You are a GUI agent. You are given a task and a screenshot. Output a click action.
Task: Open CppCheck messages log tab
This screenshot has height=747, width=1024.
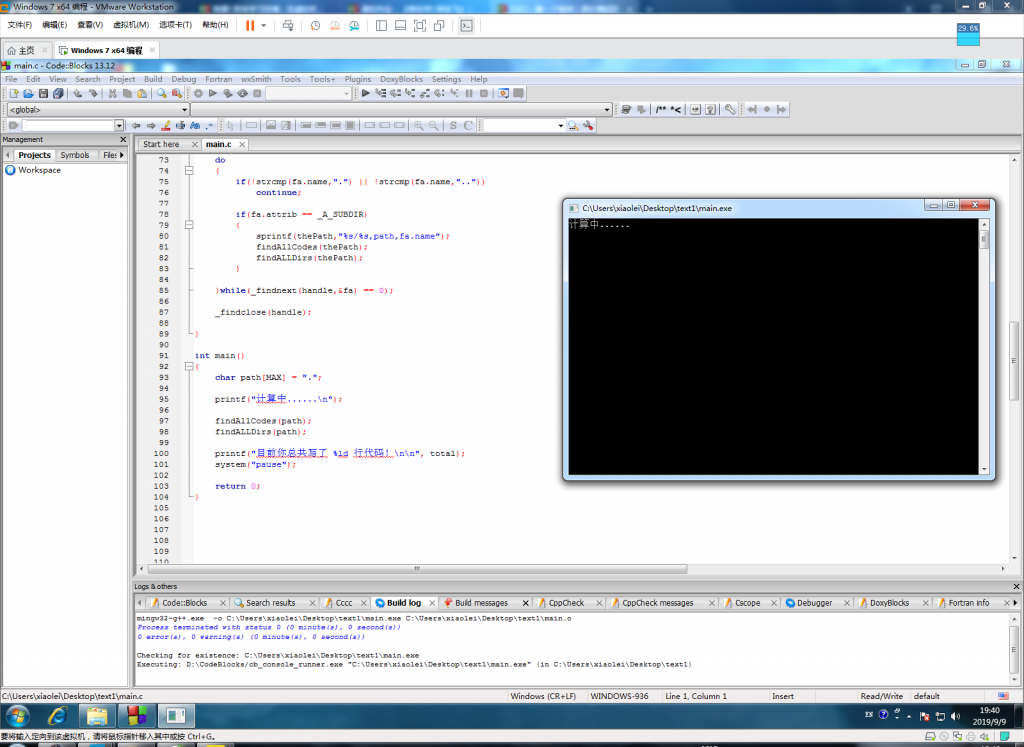tap(658, 603)
